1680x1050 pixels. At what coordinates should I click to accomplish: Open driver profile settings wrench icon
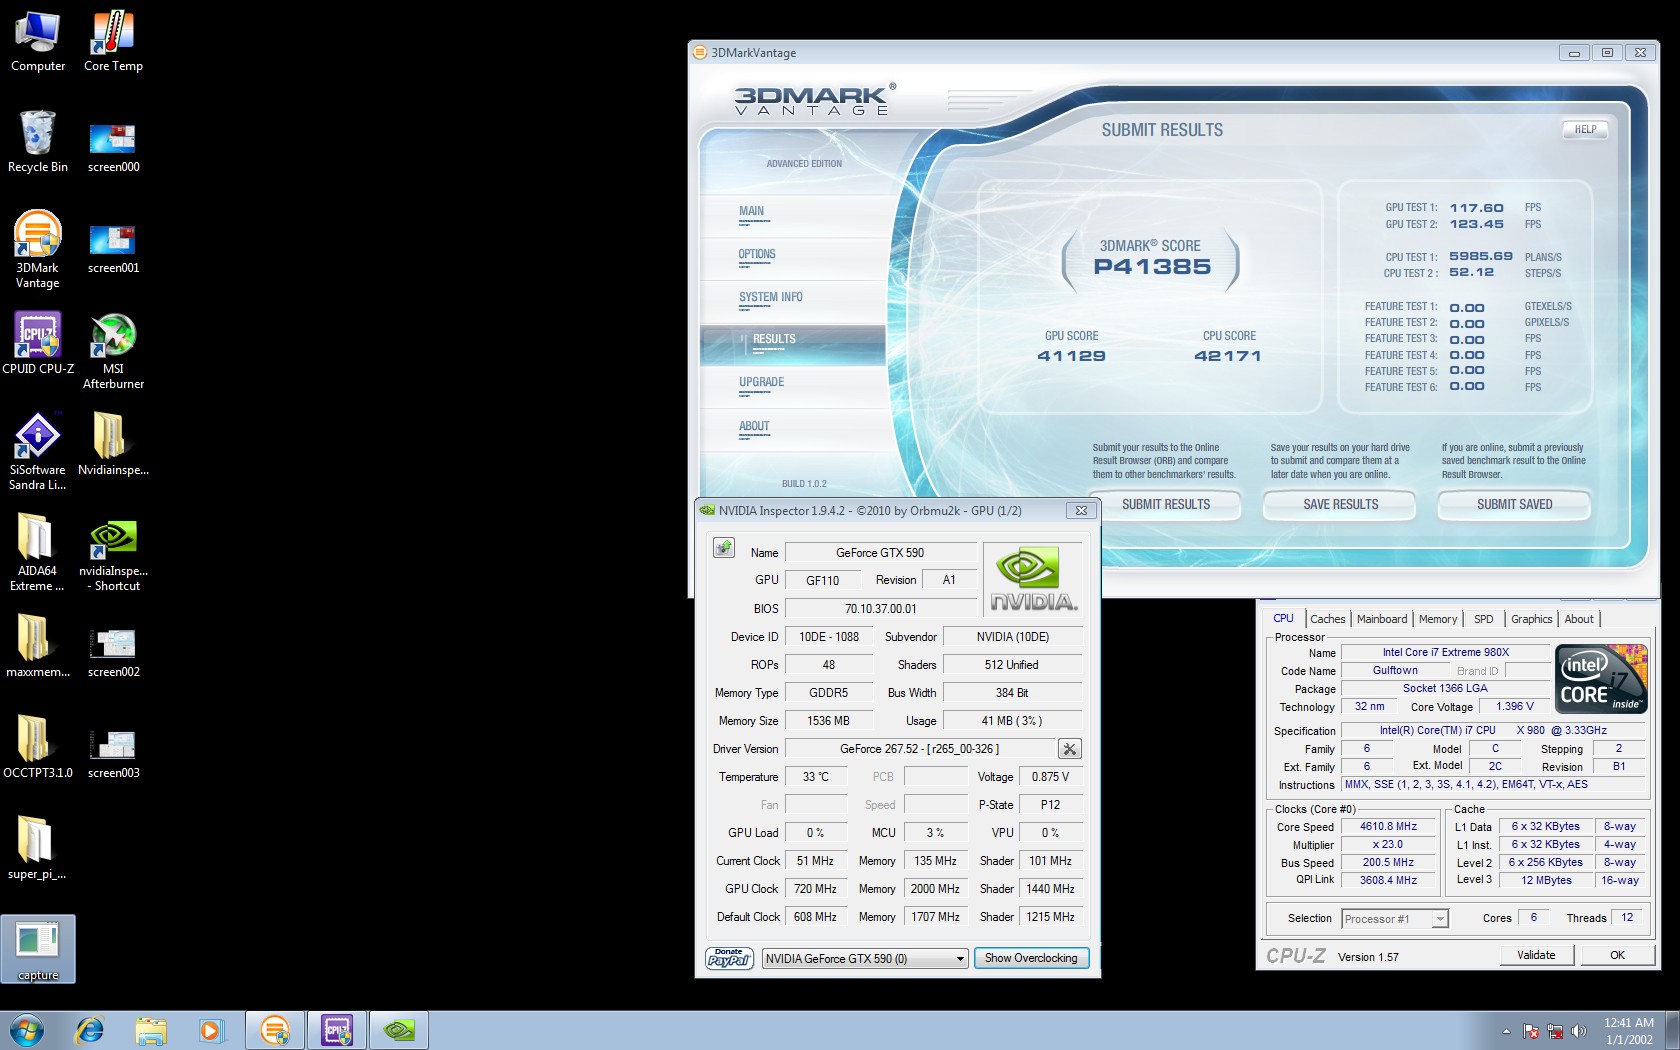(x=1069, y=748)
